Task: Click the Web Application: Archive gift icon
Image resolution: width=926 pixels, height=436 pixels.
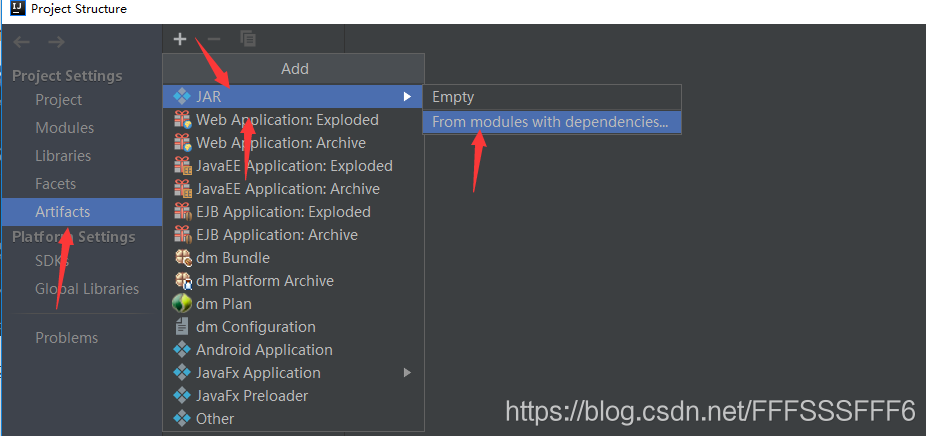Action: [182, 143]
